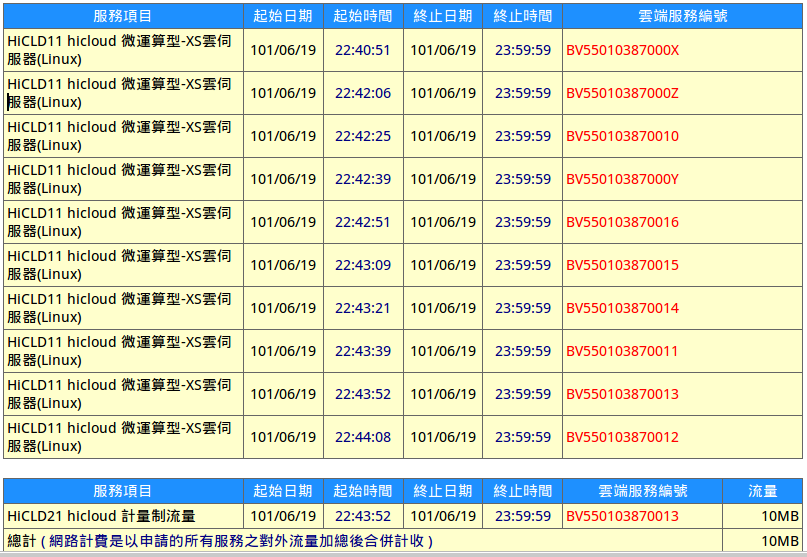Screen dimensions: 807x557
Task: Select service number BV550103870010
Action: coord(622,136)
